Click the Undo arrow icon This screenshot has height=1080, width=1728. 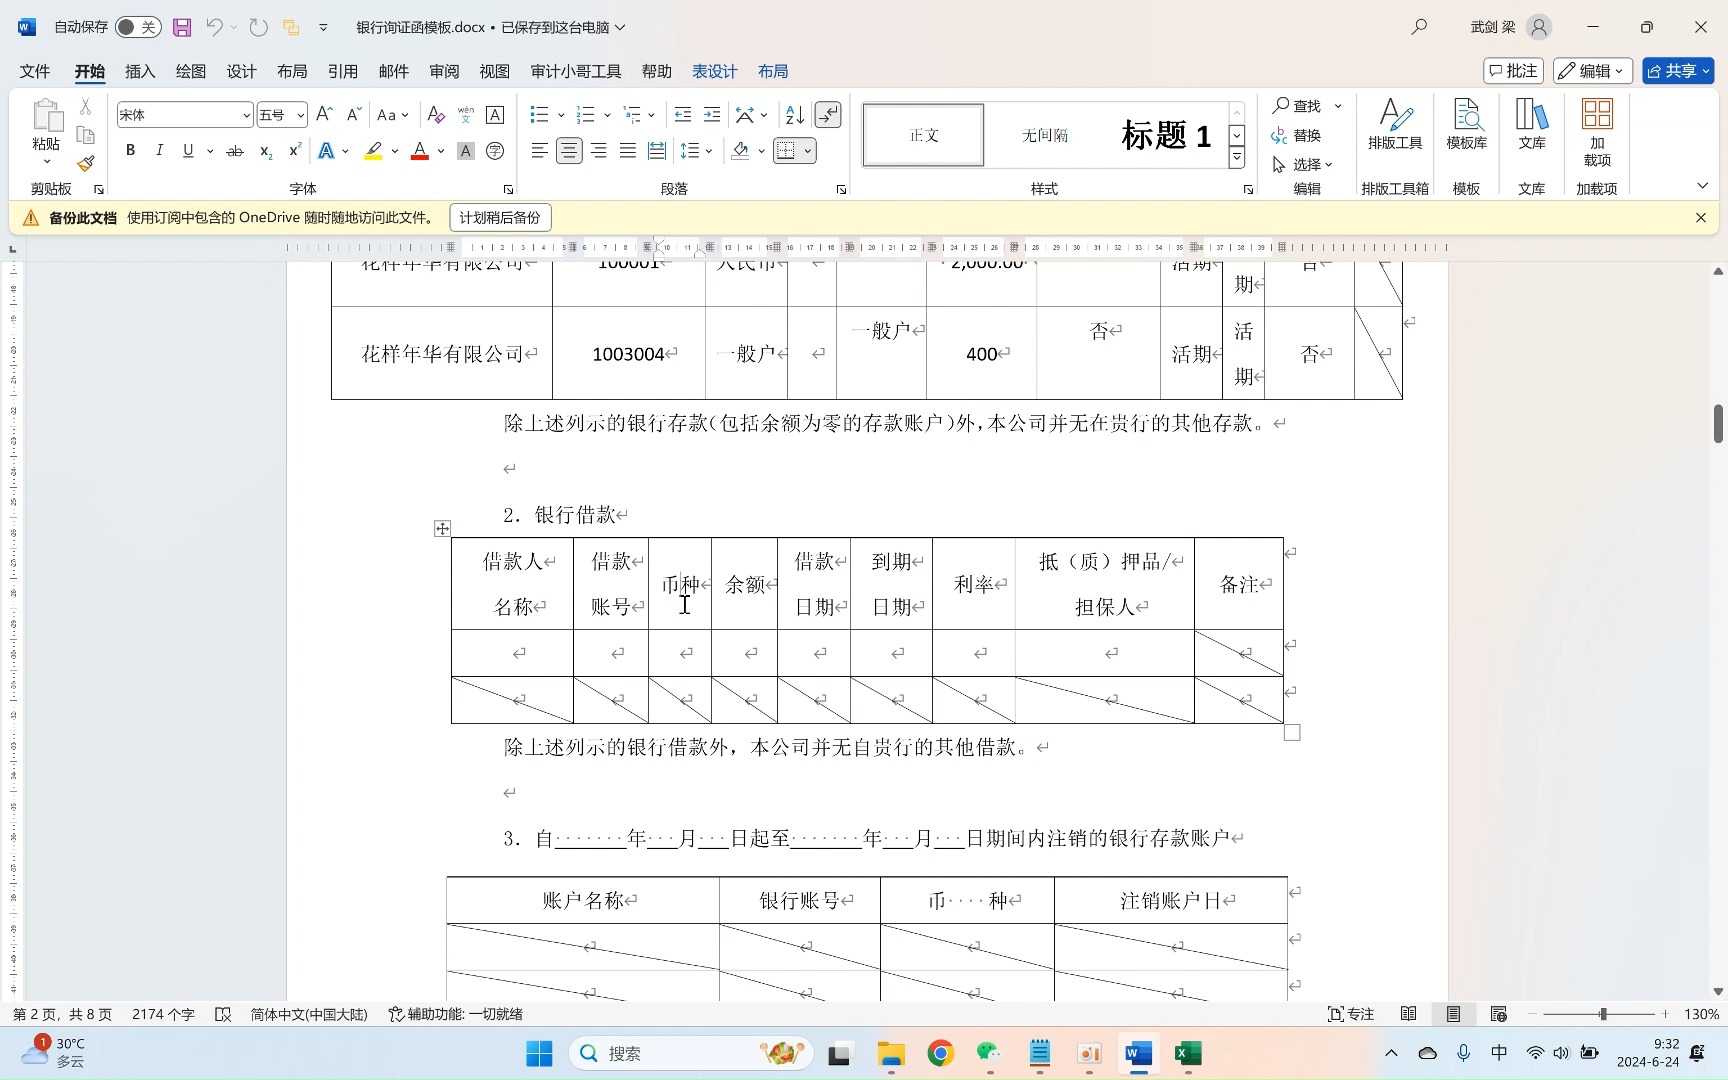pos(214,27)
